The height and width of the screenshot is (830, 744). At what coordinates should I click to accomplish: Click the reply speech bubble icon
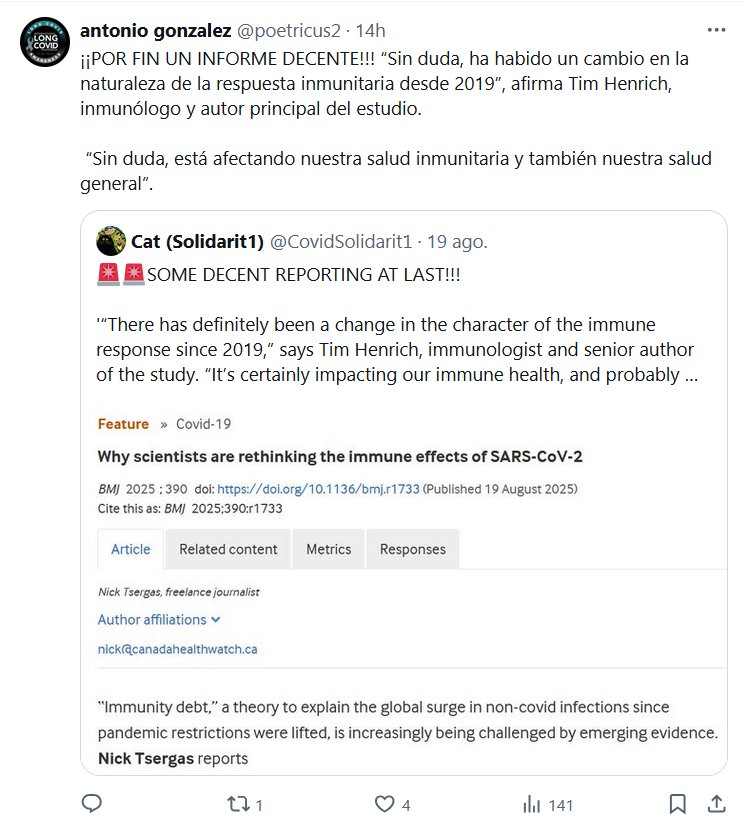point(92,804)
